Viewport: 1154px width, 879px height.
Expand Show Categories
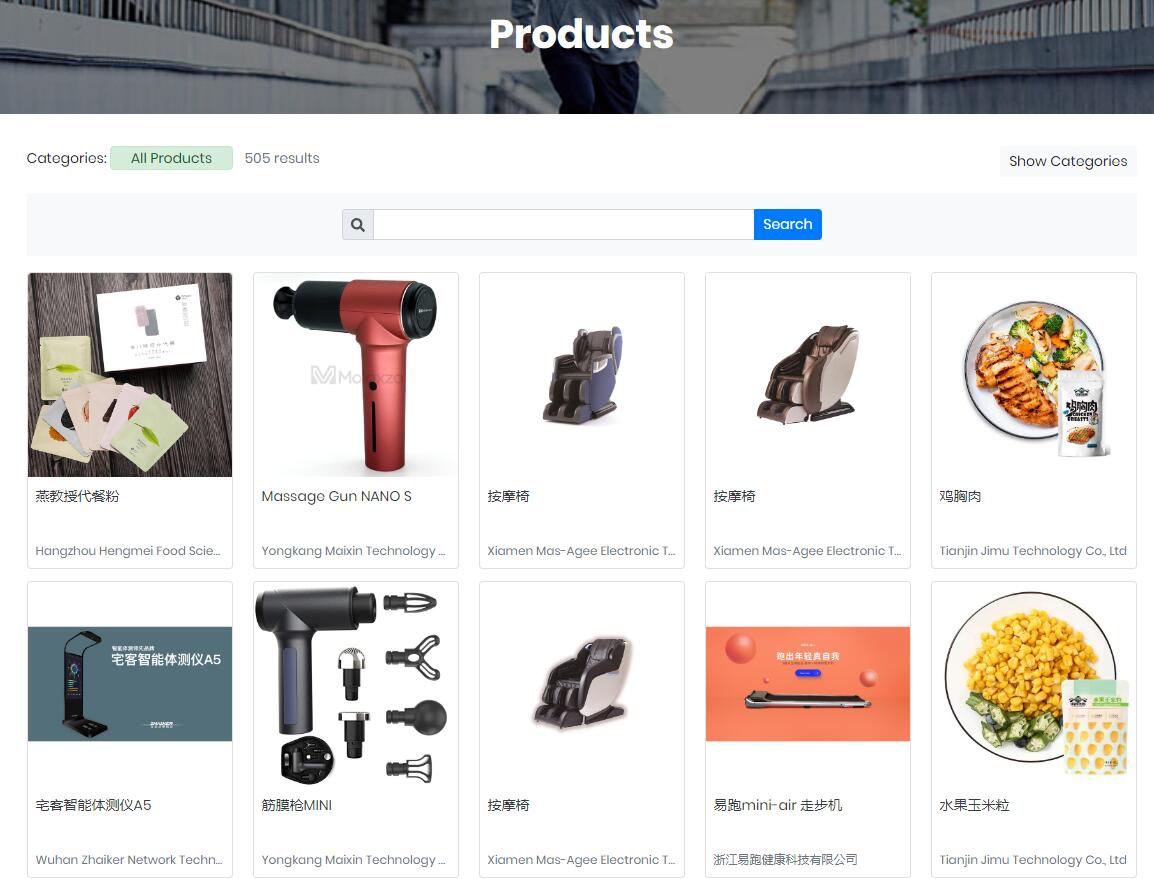pyautogui.click(x=1068, y=161)
